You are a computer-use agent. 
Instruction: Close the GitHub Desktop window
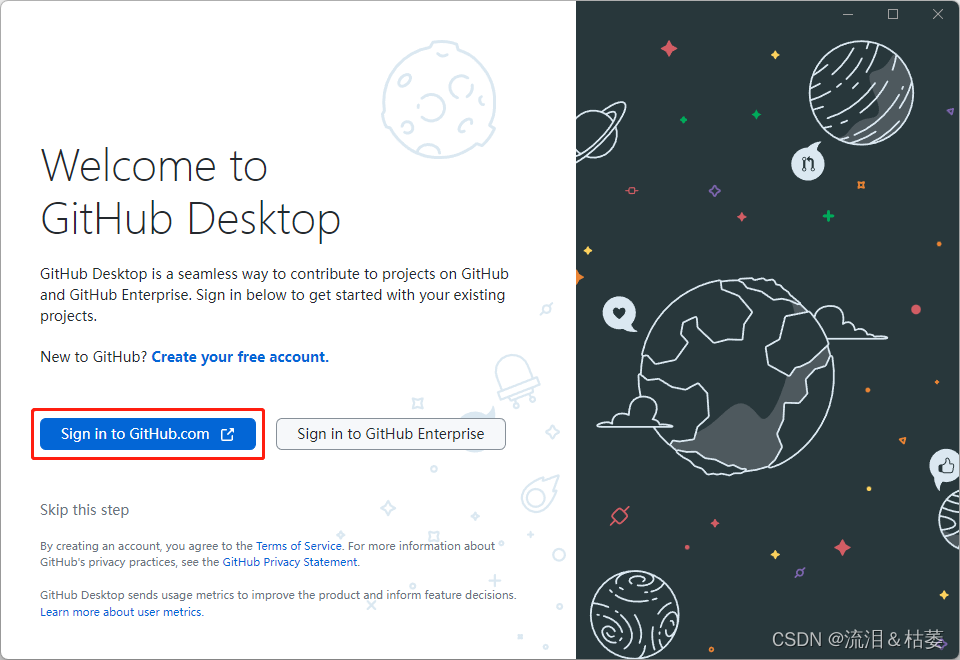click(x=938, y=14)
